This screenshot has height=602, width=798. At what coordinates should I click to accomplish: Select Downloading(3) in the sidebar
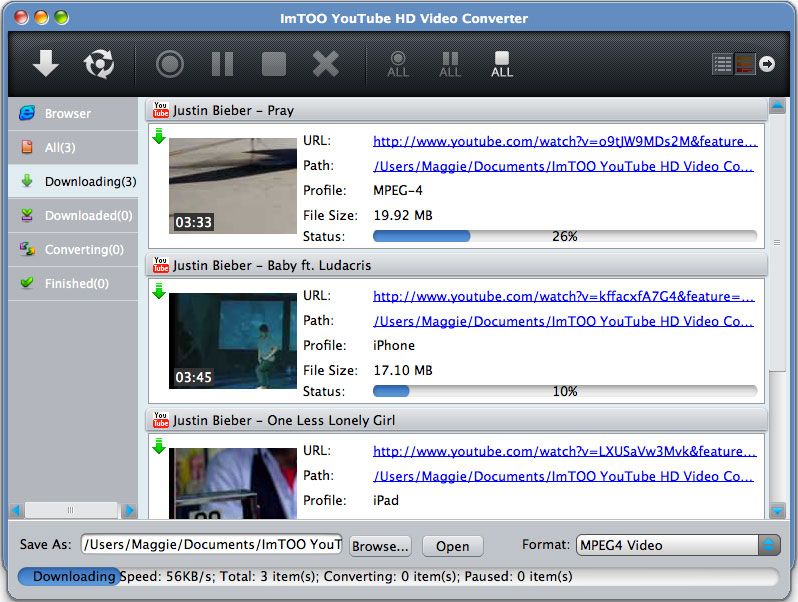pyautogui.click(x=73, y=182)
